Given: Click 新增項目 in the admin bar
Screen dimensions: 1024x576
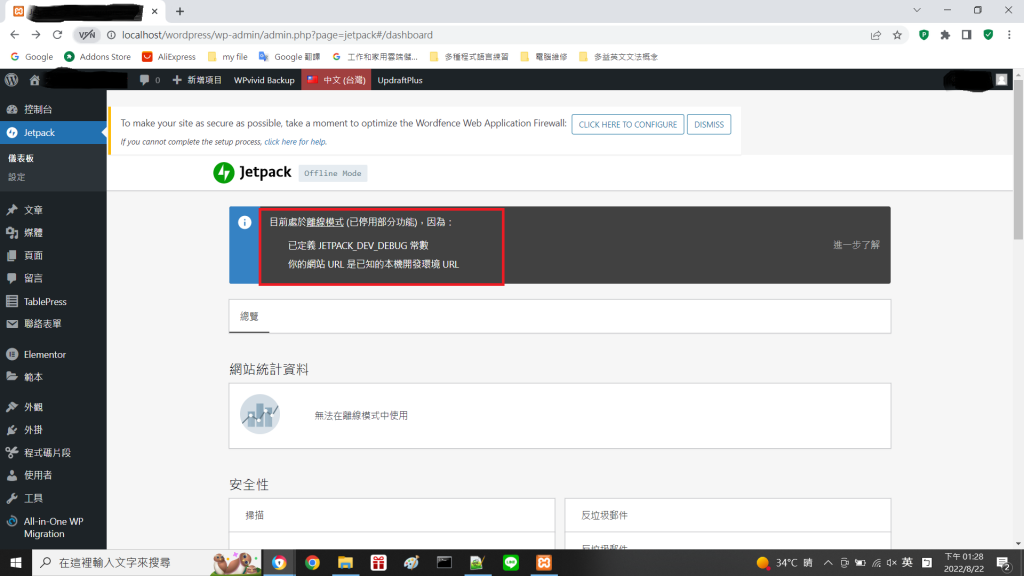Looking at the screenshot, I should [x=197, y=80].
